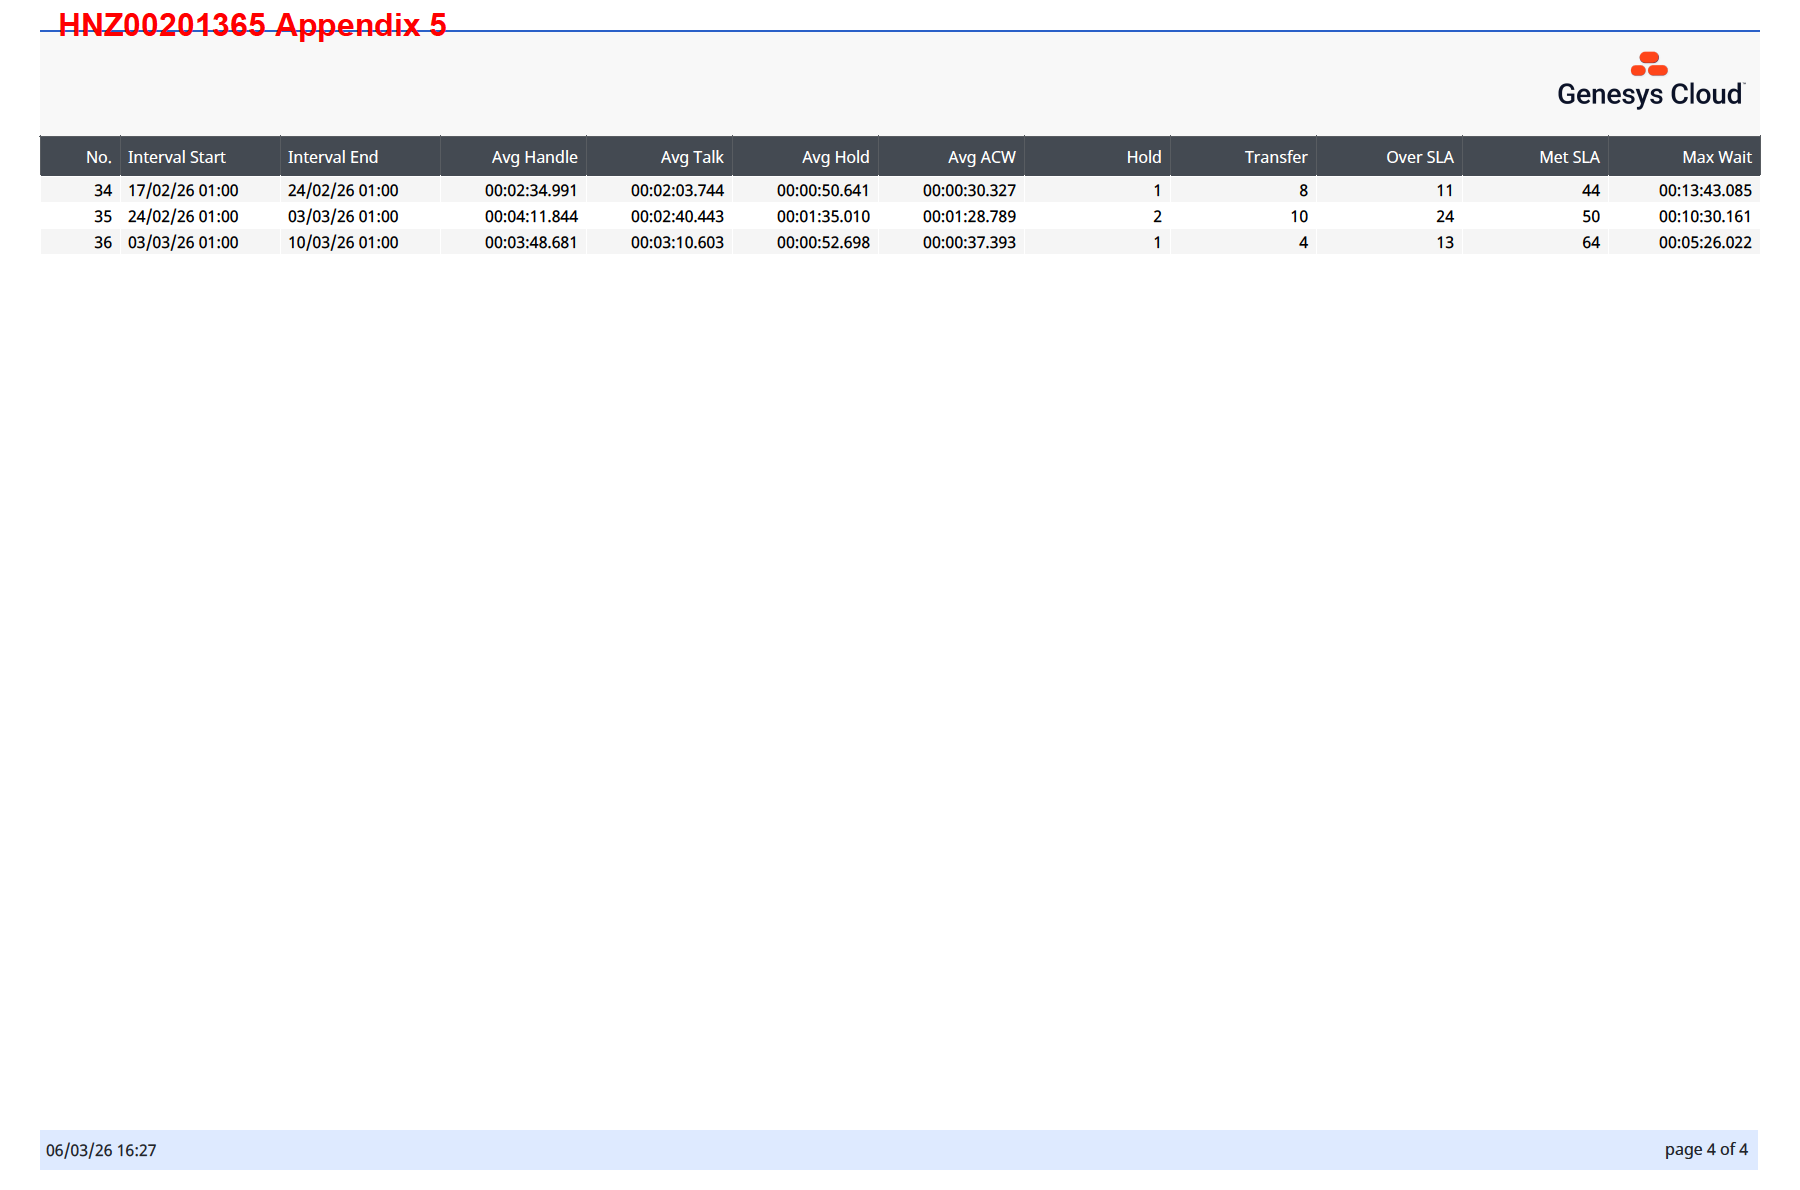Click the Genesys Cloud brand text

(1649, 95)
